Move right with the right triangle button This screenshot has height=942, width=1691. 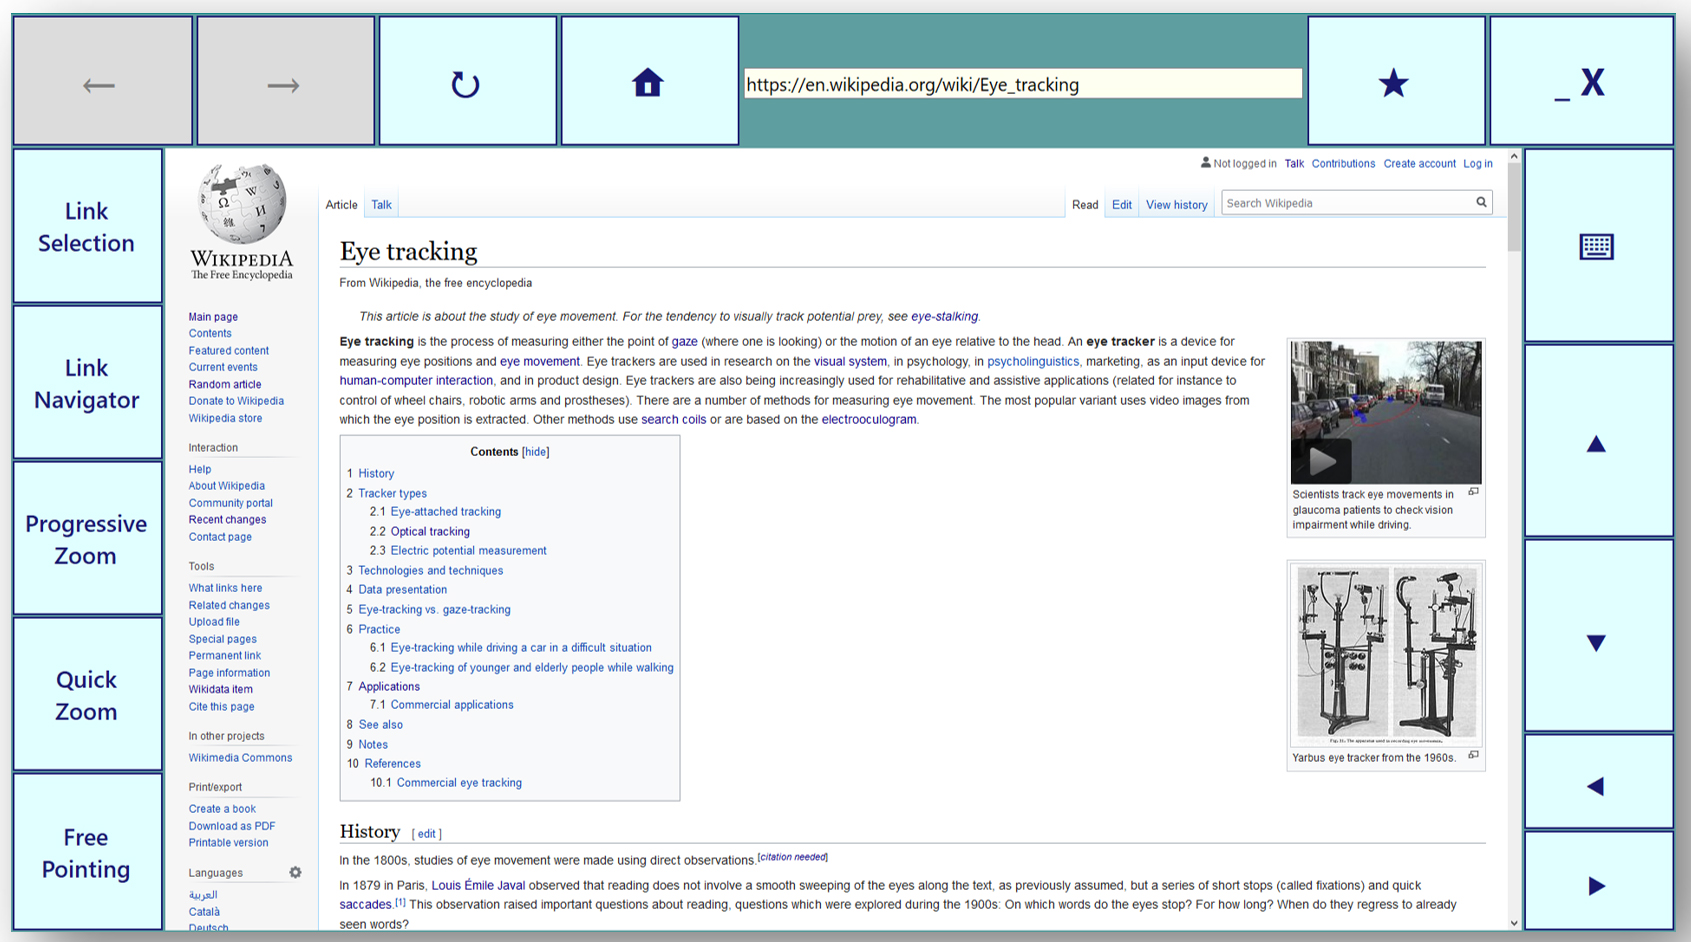coord(1598,881)
